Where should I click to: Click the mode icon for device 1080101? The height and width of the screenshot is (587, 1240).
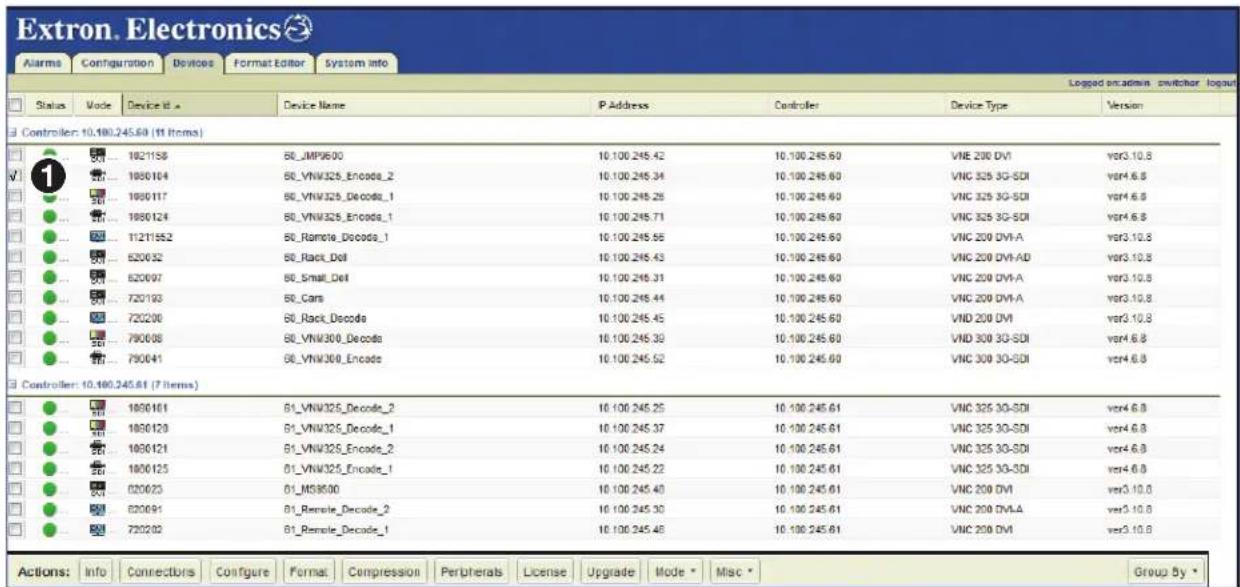point(97,409)
